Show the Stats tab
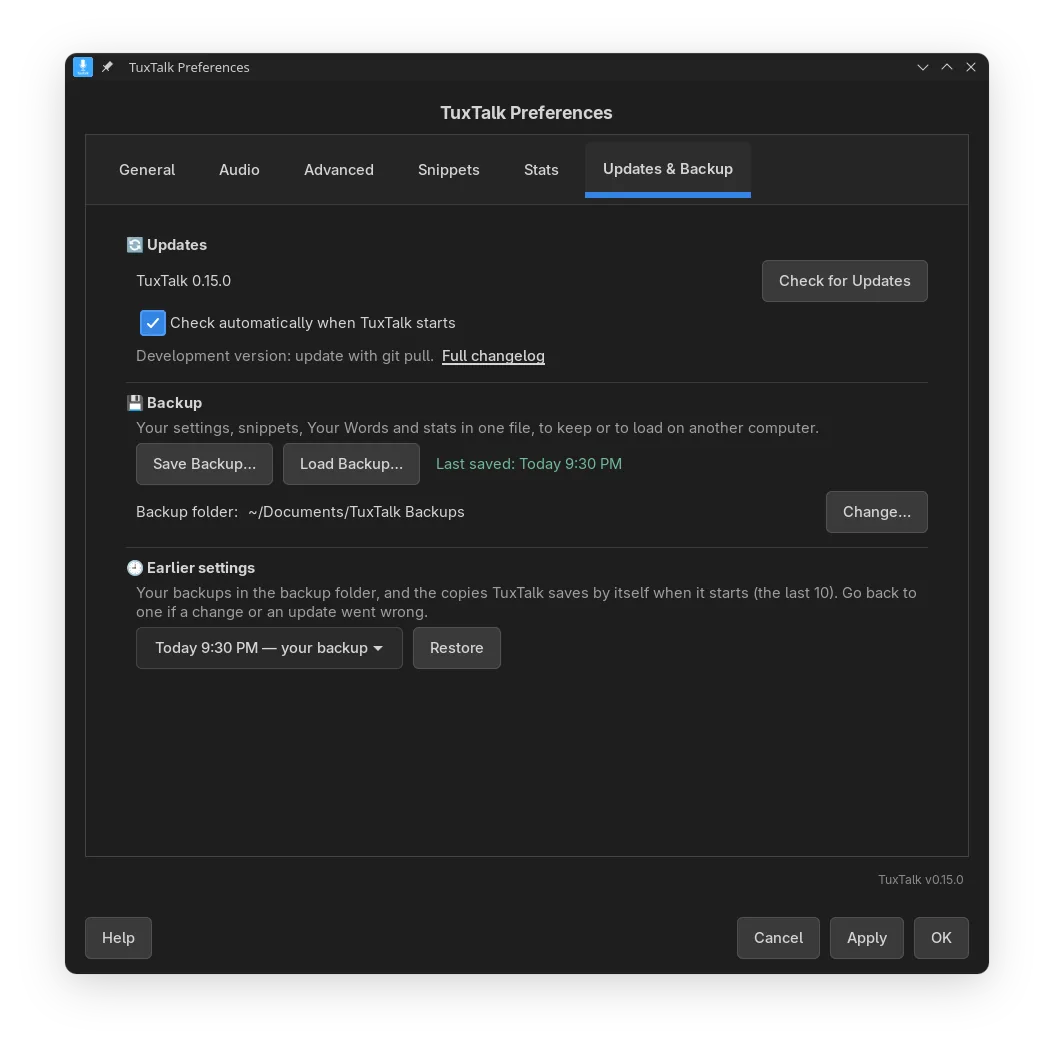Screen dimensions: 1054x1051 click(x=541, y=170)
